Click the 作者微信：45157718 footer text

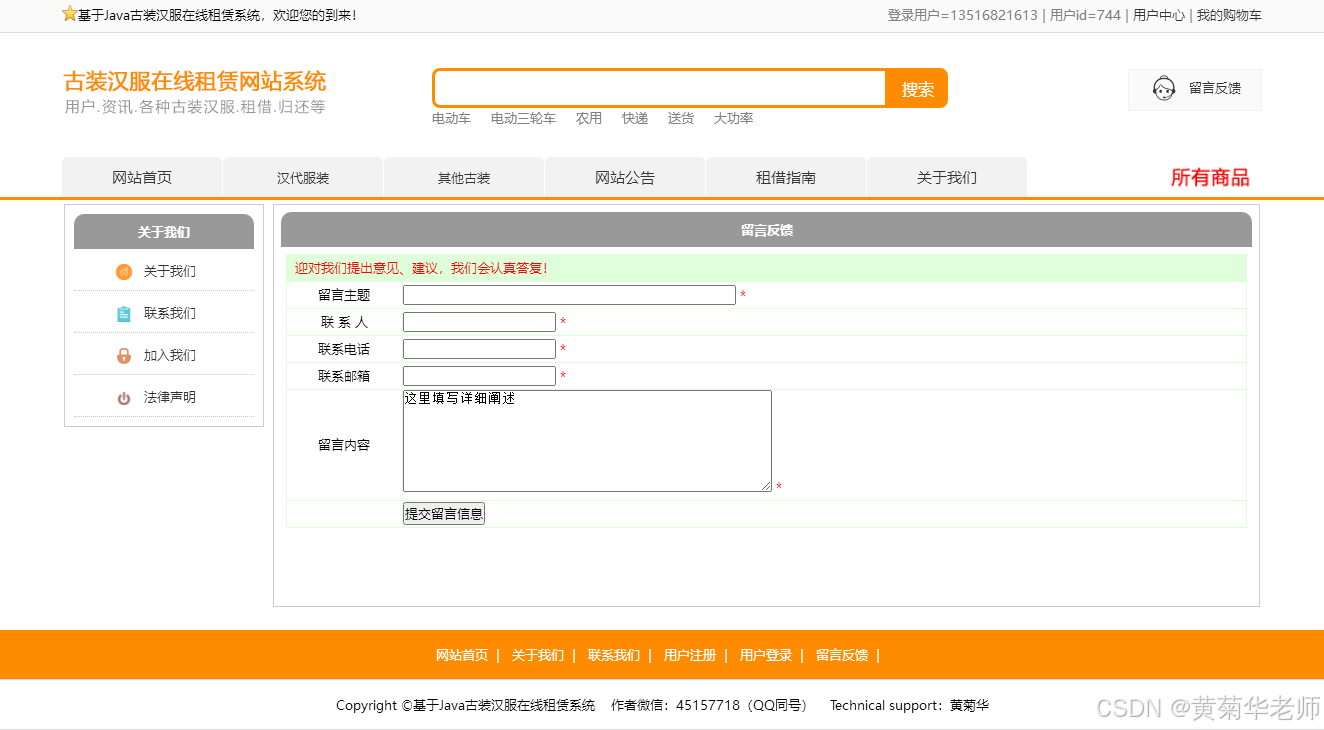(710, 706)
